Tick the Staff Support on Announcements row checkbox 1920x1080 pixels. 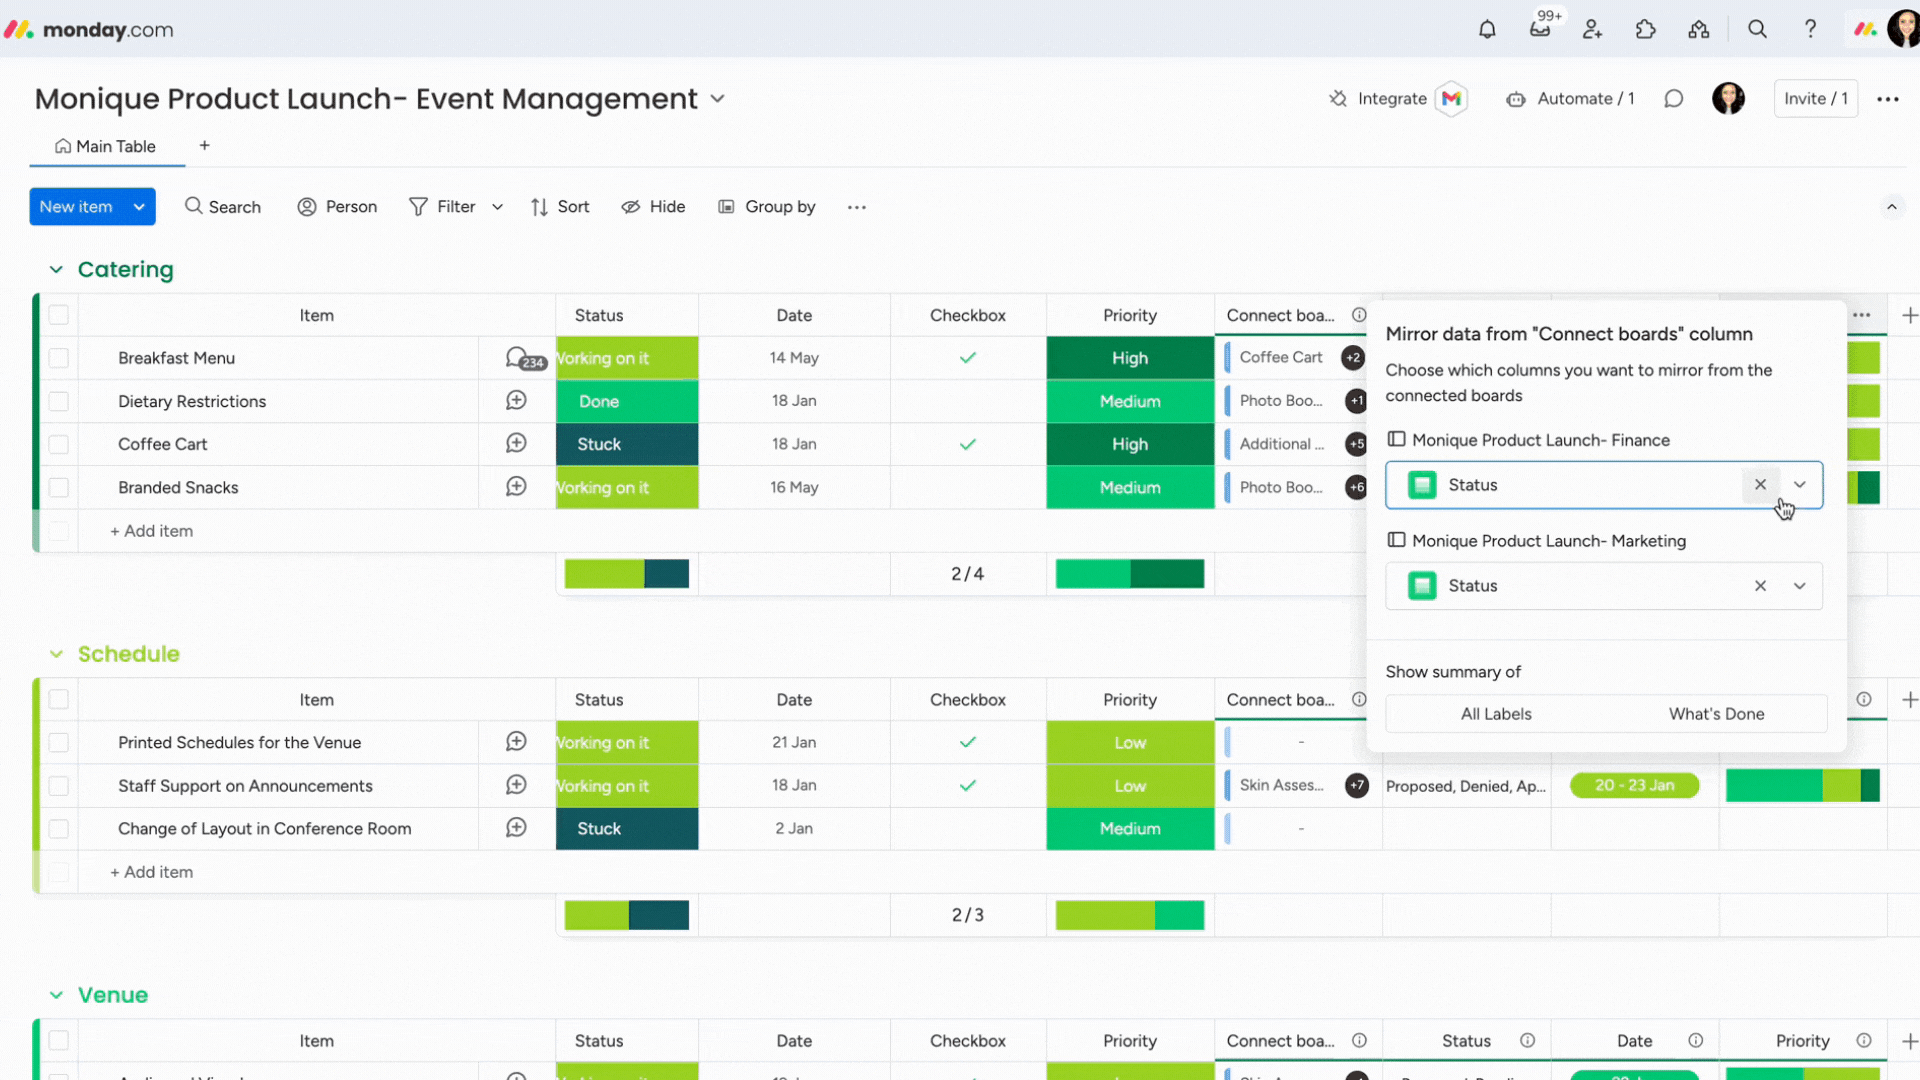pos(59,785)
